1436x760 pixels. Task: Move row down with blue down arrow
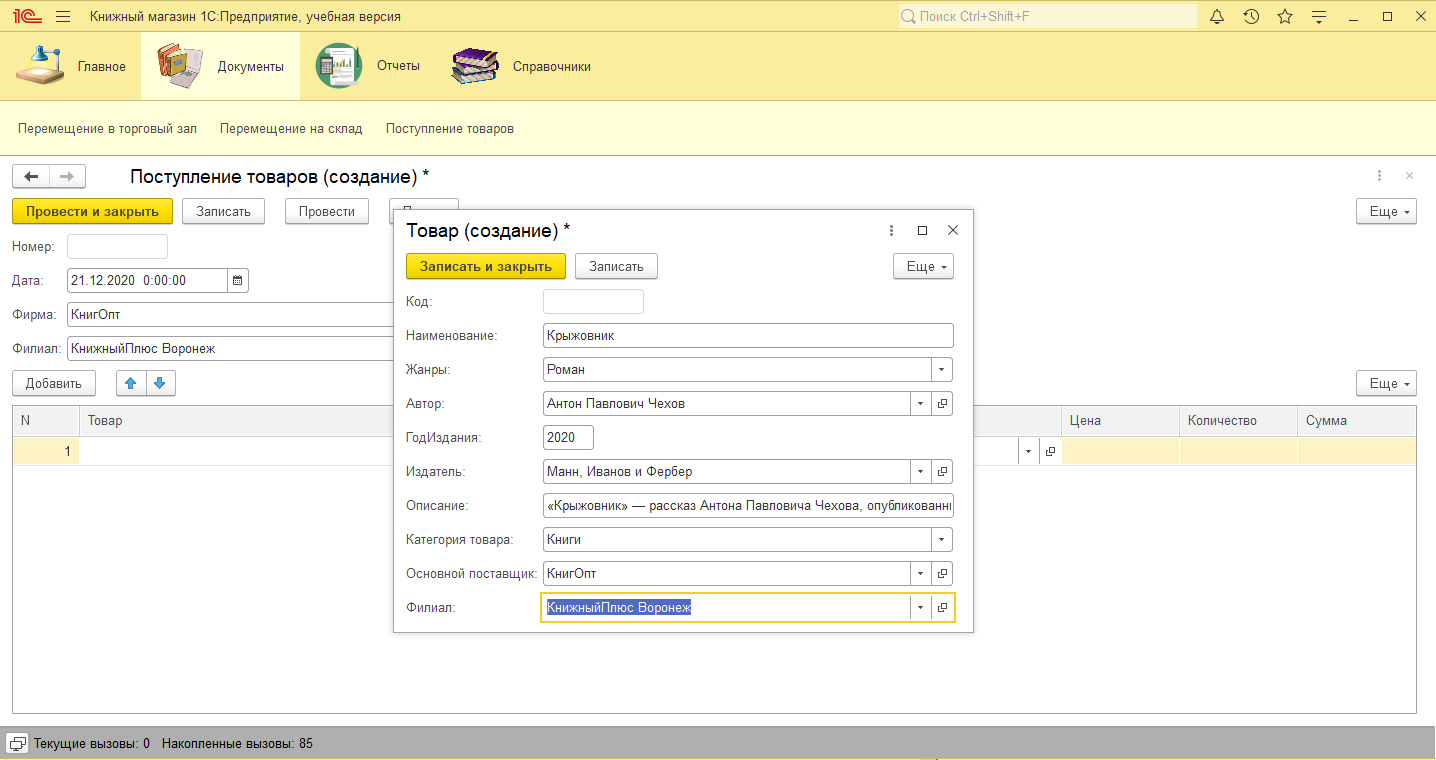coord(160,383)
